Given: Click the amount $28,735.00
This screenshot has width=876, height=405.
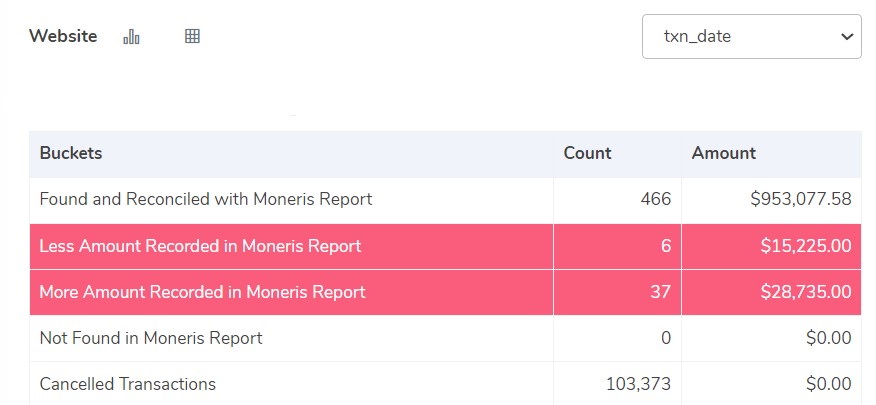Looking at the screenshot, I should [806, 292].
